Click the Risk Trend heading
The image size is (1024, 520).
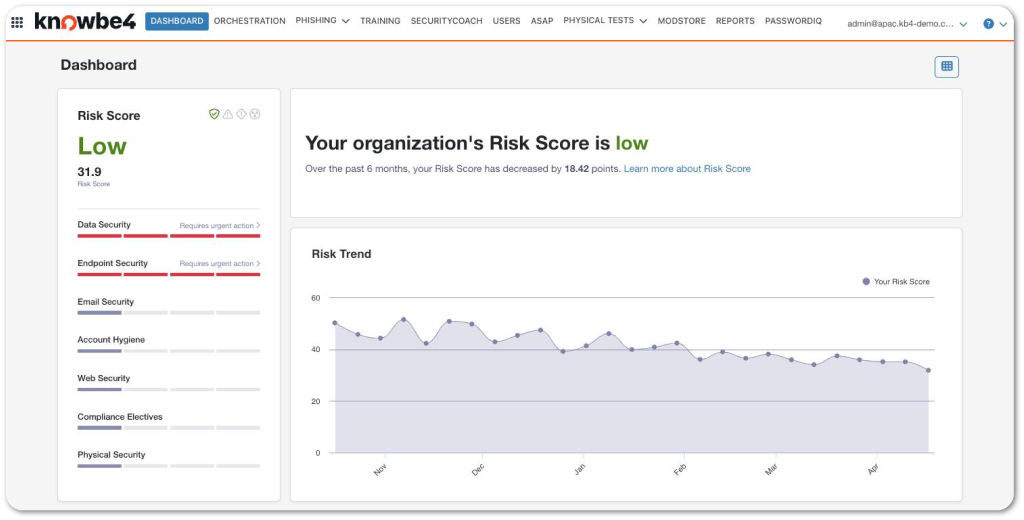click(x=342, y=254)
